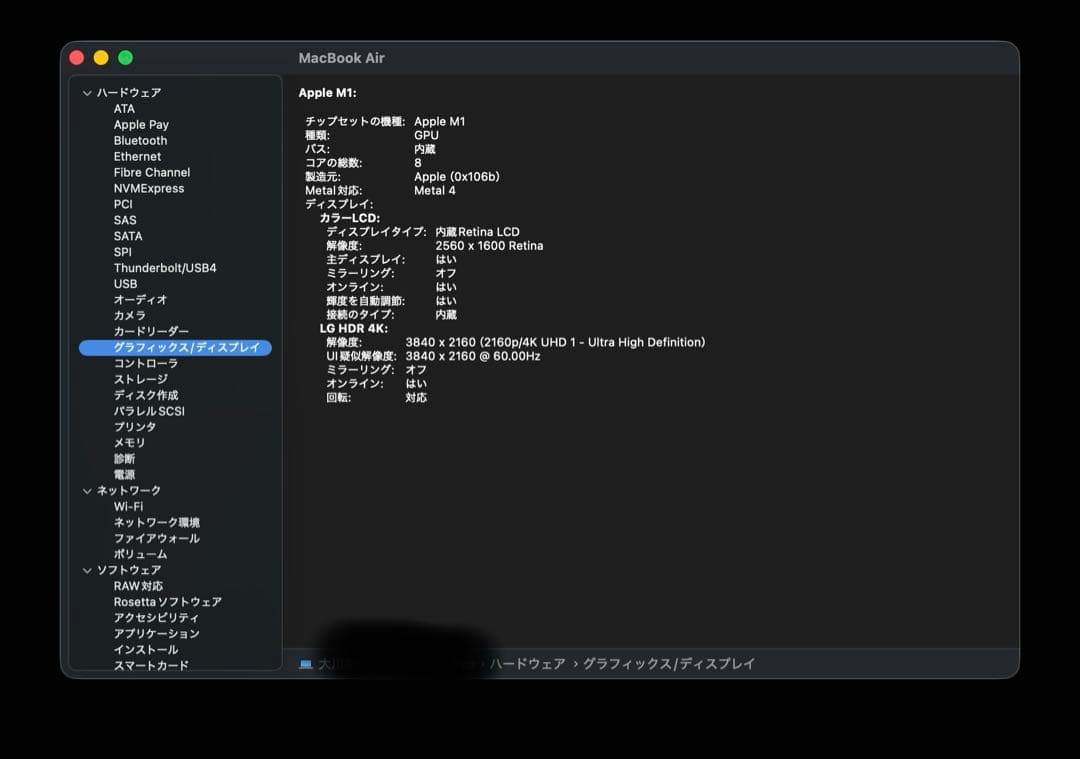Select ネットワーク環境 in the sidebar
The width and height of the screenshot is (1080, 759).
[156, 522]
